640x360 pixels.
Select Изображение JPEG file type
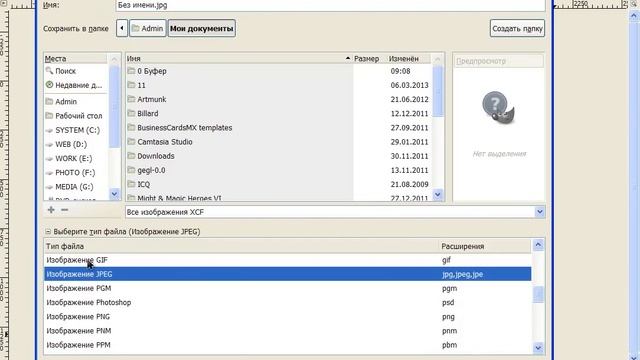pos(288,274)
